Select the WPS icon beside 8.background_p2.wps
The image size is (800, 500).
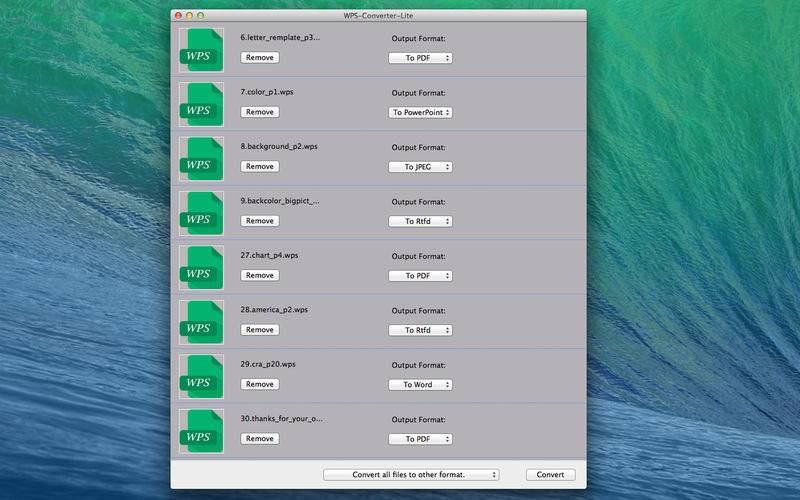pyautogui.click(x=201, y=159)
